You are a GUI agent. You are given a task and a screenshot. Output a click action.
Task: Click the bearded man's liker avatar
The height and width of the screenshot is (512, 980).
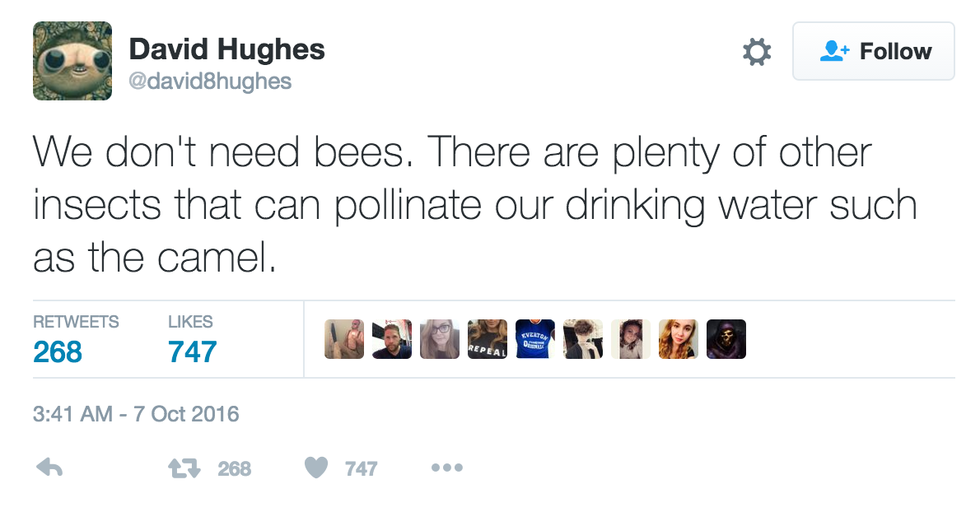coord(392,339)
